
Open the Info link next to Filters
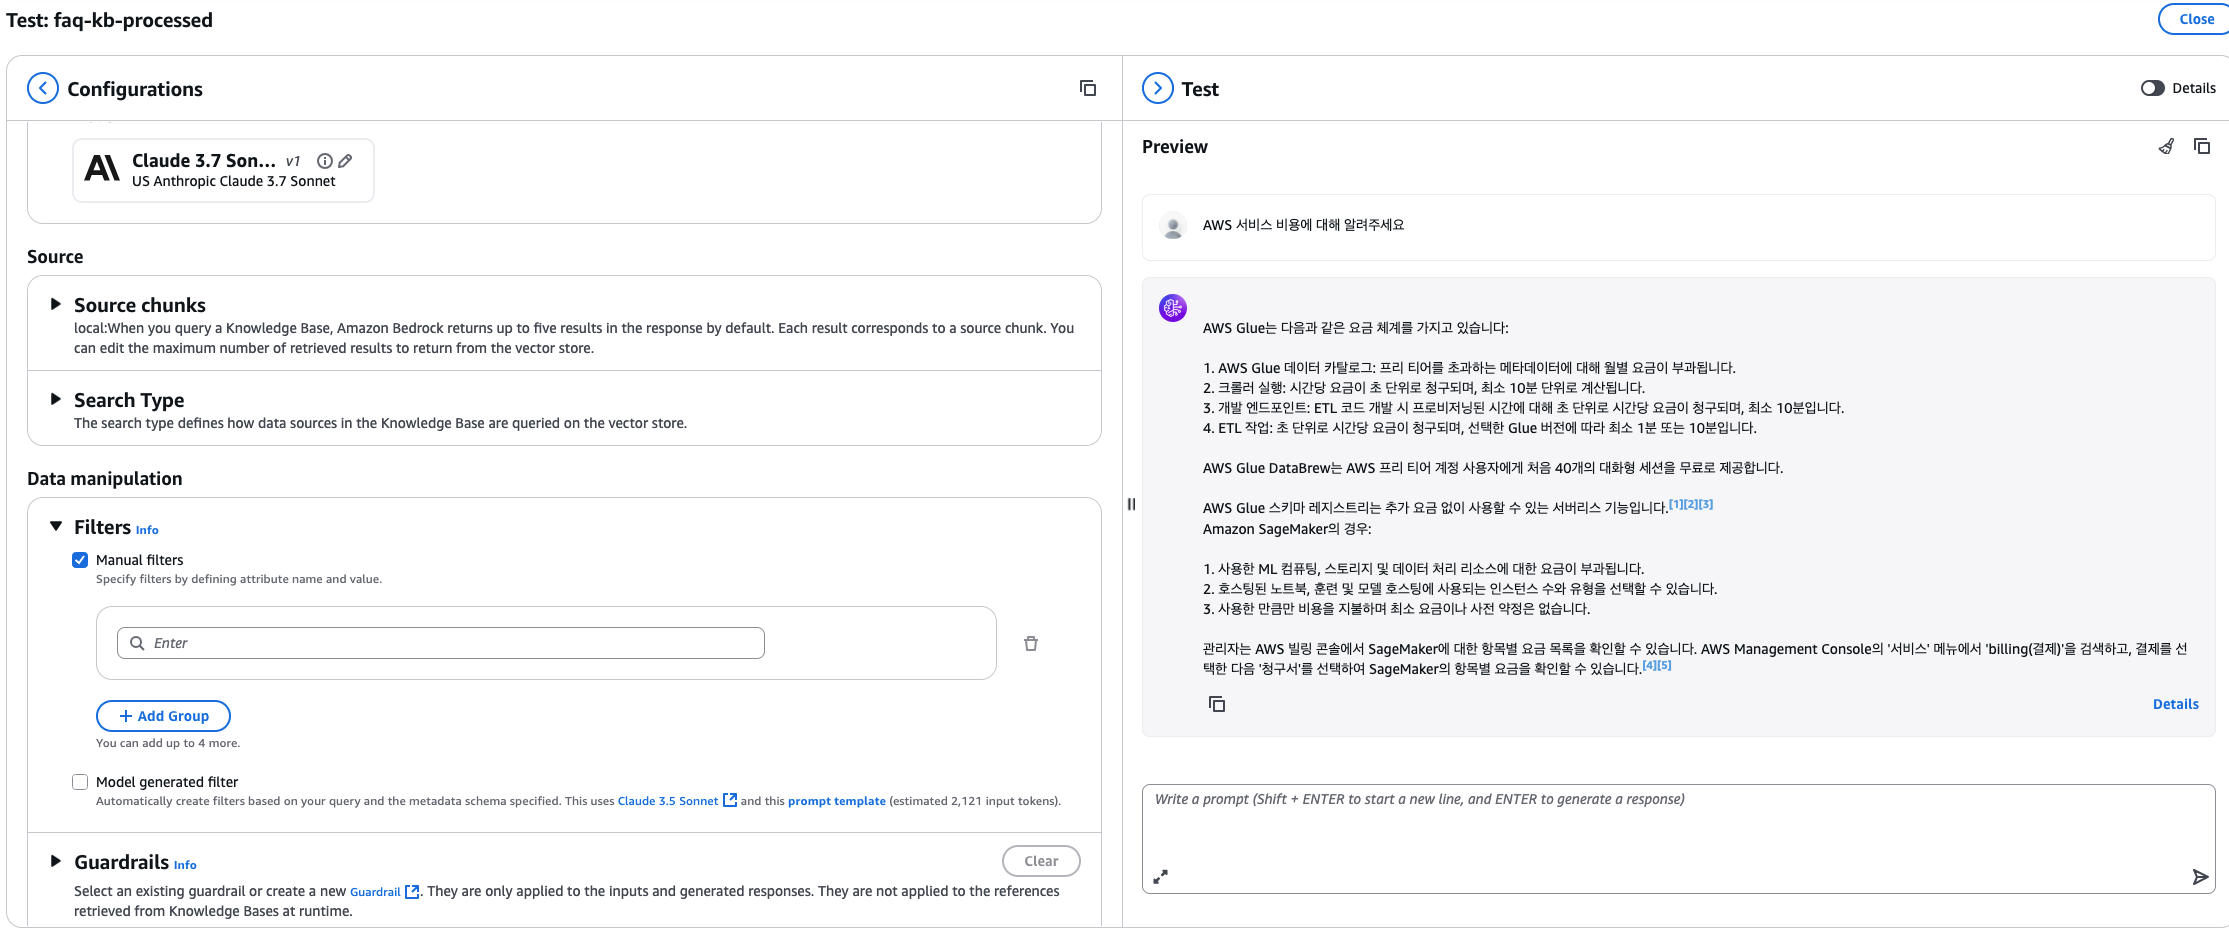(147, 530)
